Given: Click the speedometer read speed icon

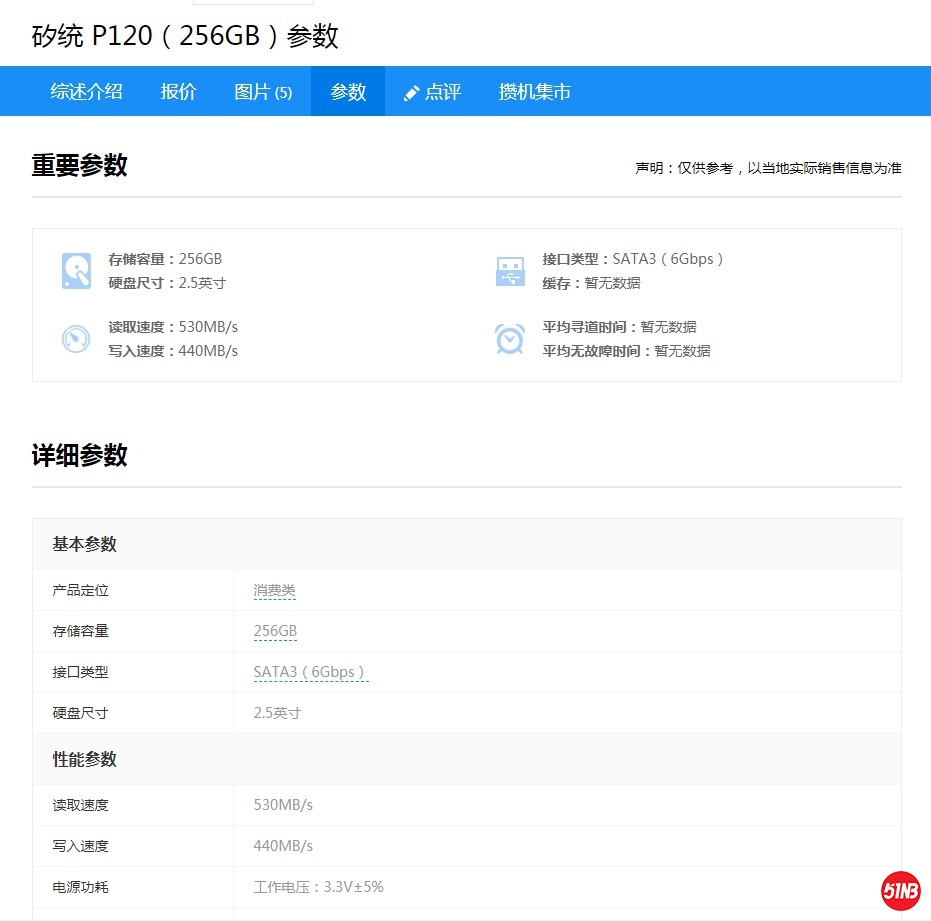Looking at the screenshot, I should tap(76, 339).
